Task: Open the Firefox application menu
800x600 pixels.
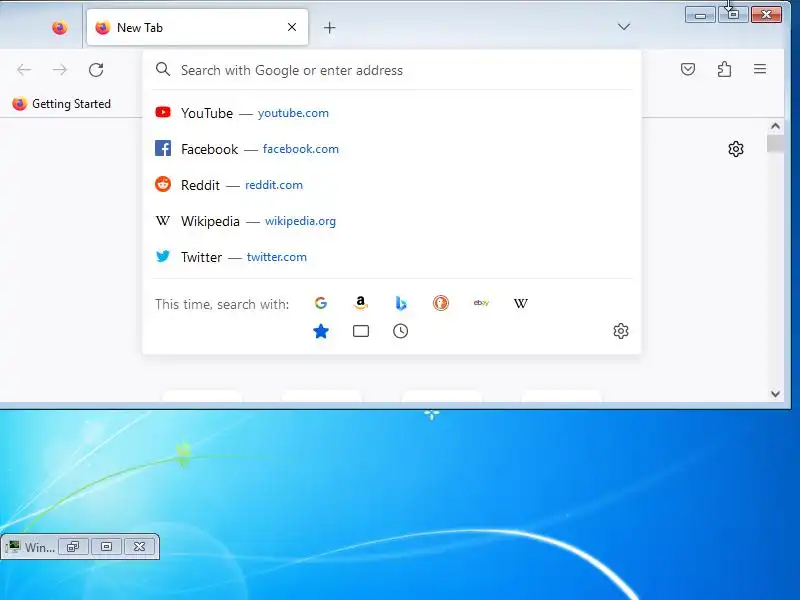Action: tap(760, 69)
